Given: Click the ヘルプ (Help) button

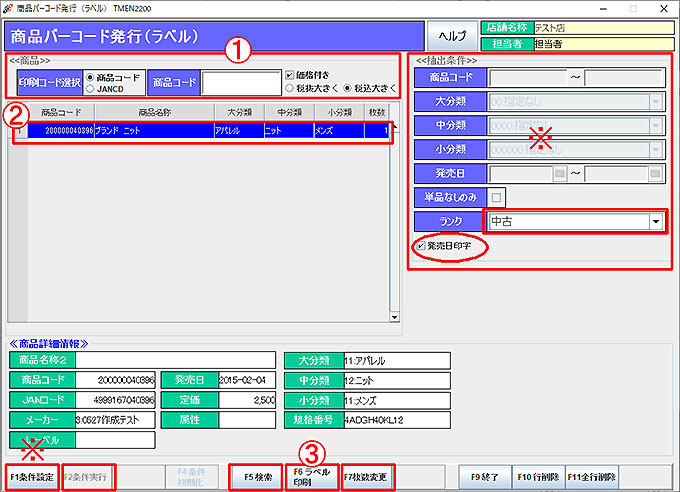Looking at the screenshot, I should 453,36.
